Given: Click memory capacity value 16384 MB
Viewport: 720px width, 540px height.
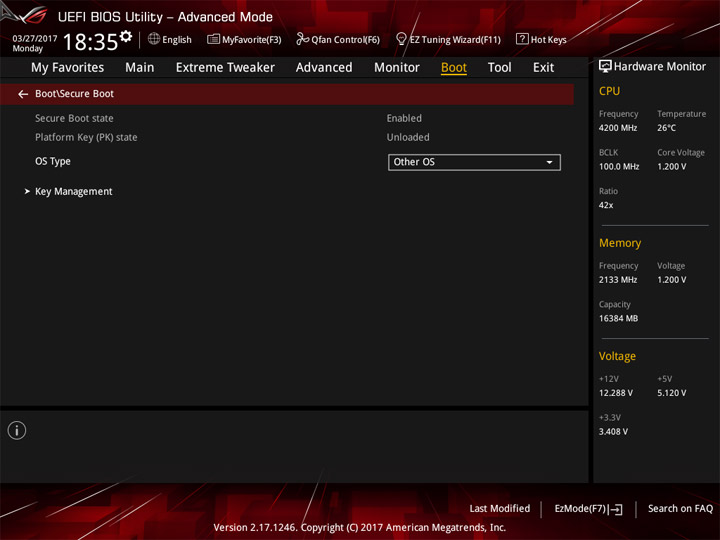Looking at the screenshot, I should [618, 318].
